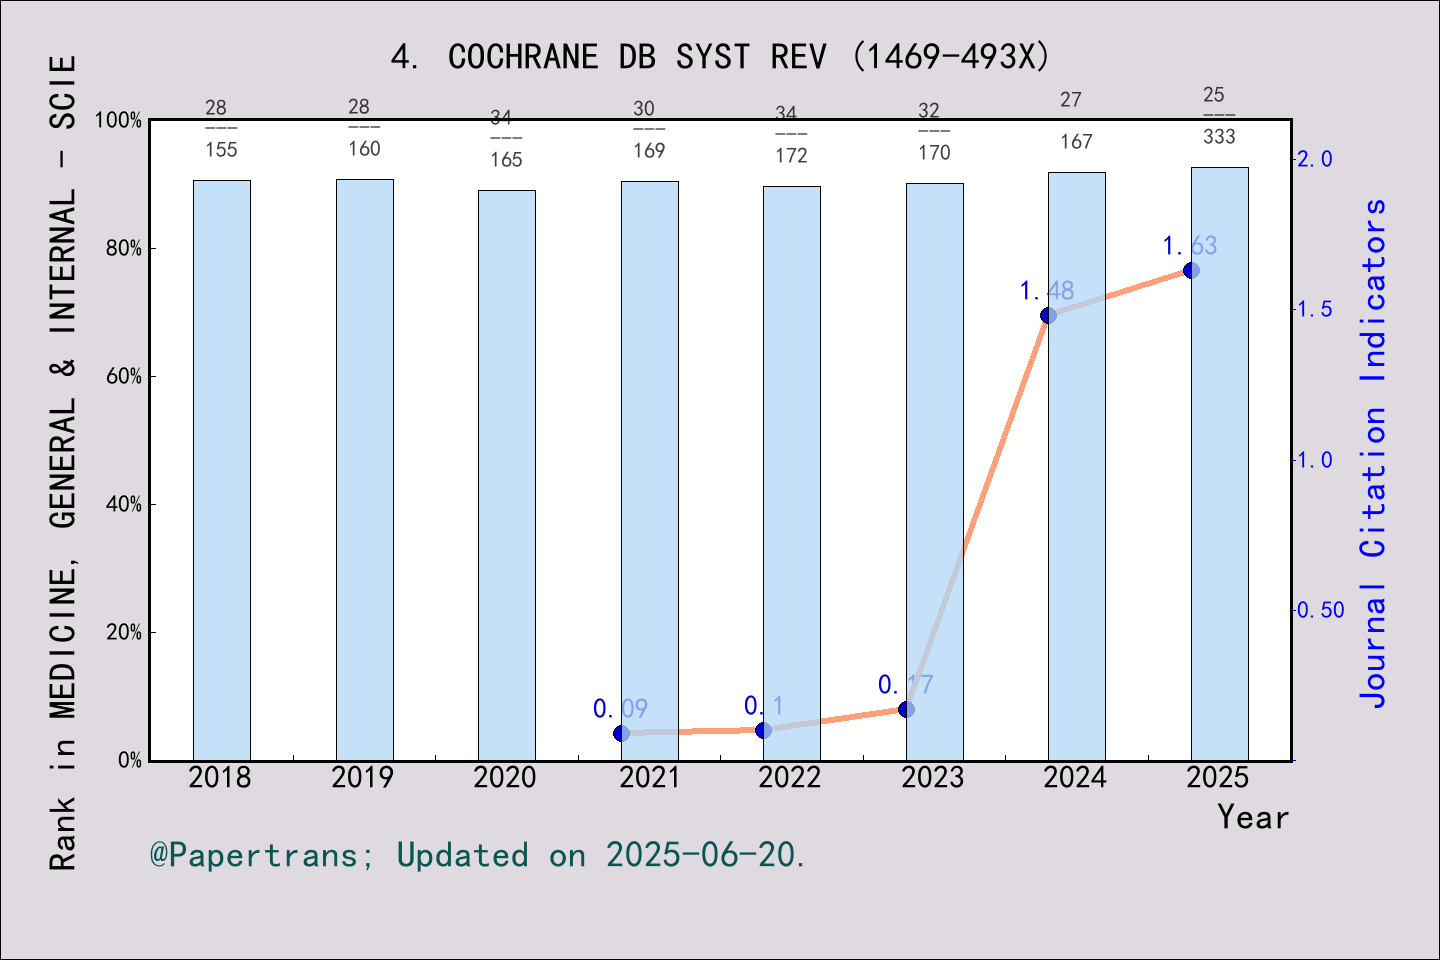This screenshot has width=1440, height=960.
Task: Click the @Papertrans update note
Action: (477, 854)
